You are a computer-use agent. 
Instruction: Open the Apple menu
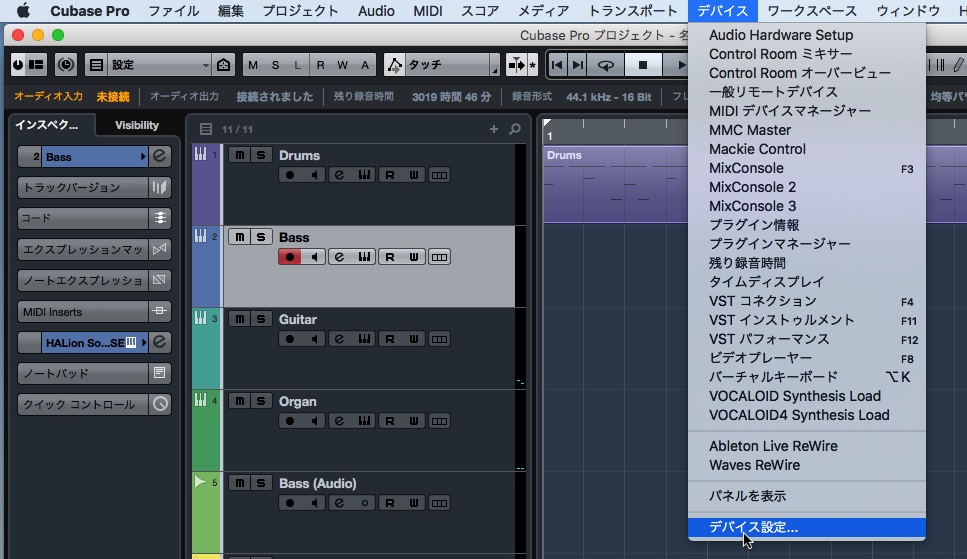click(23, 10)
